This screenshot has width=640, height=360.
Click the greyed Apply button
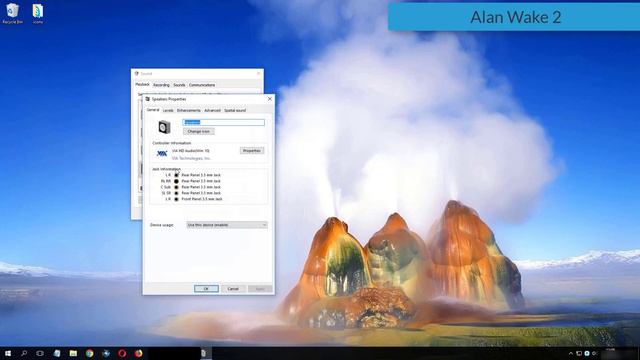[260, 289]
